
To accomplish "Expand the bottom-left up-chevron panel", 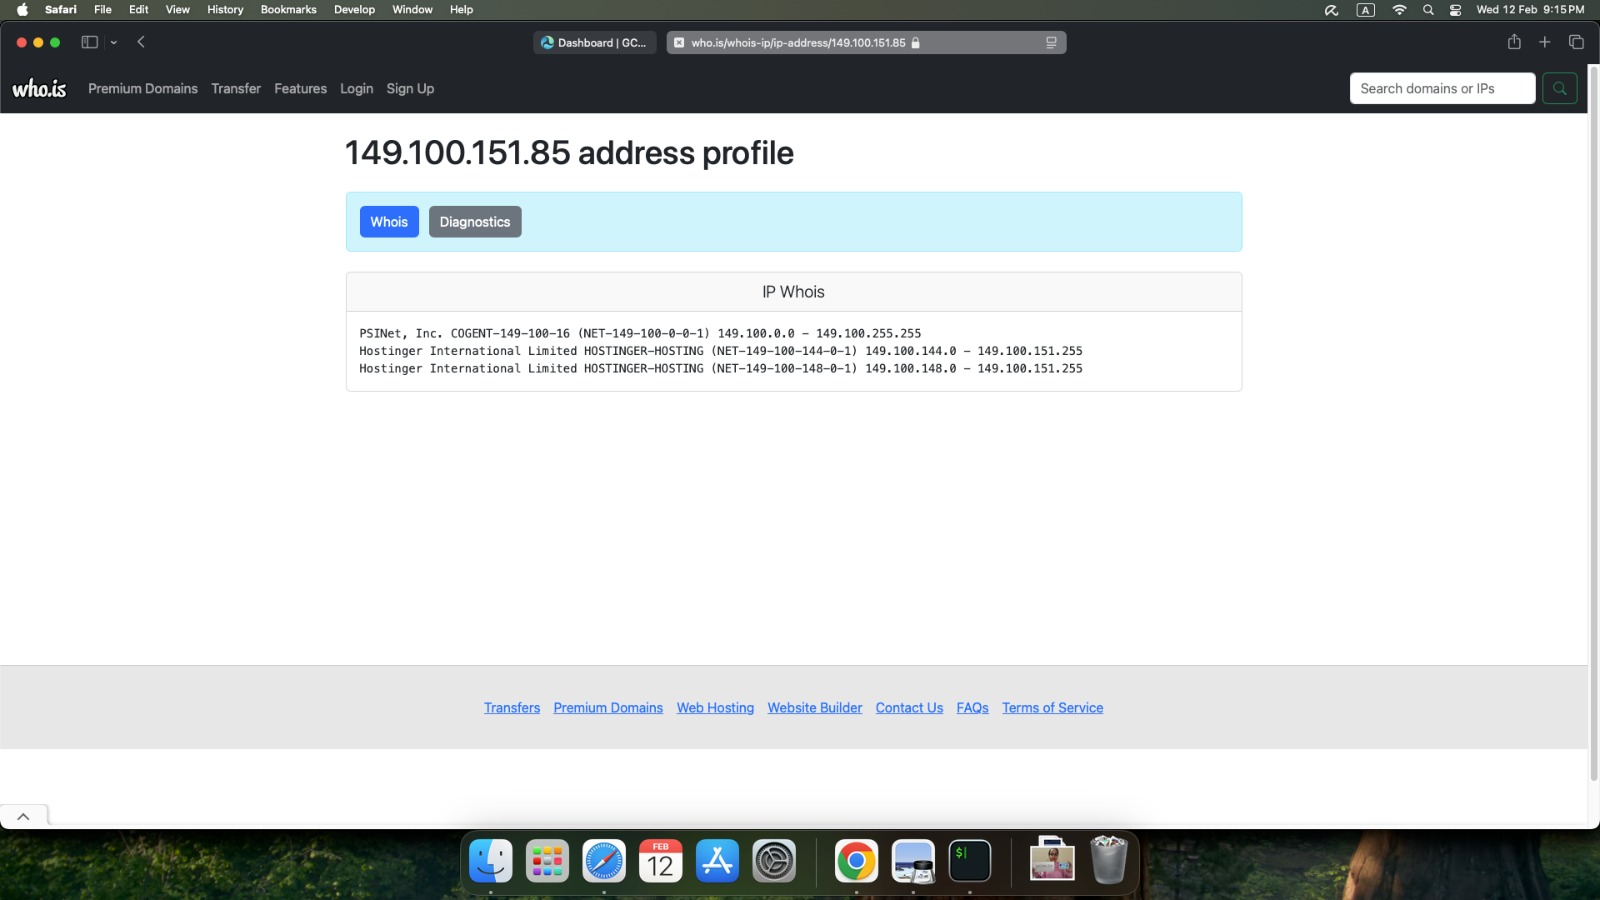I will (24, 816).
